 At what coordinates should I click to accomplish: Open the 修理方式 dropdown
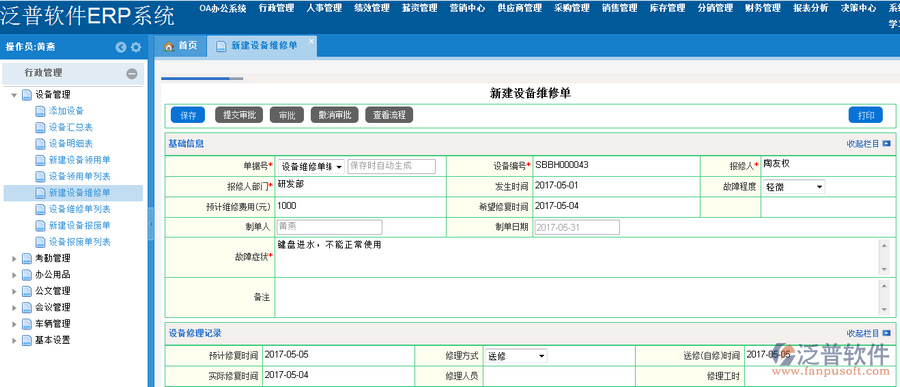point(516,356)
